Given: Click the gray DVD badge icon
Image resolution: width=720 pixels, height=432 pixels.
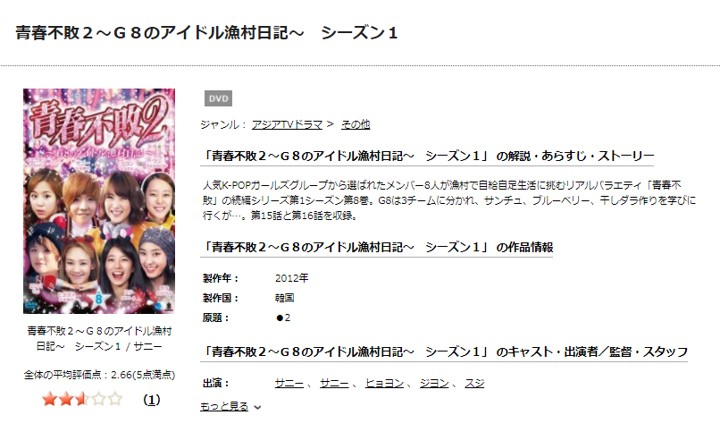Looking at the screenshot, I should (218, 99).
